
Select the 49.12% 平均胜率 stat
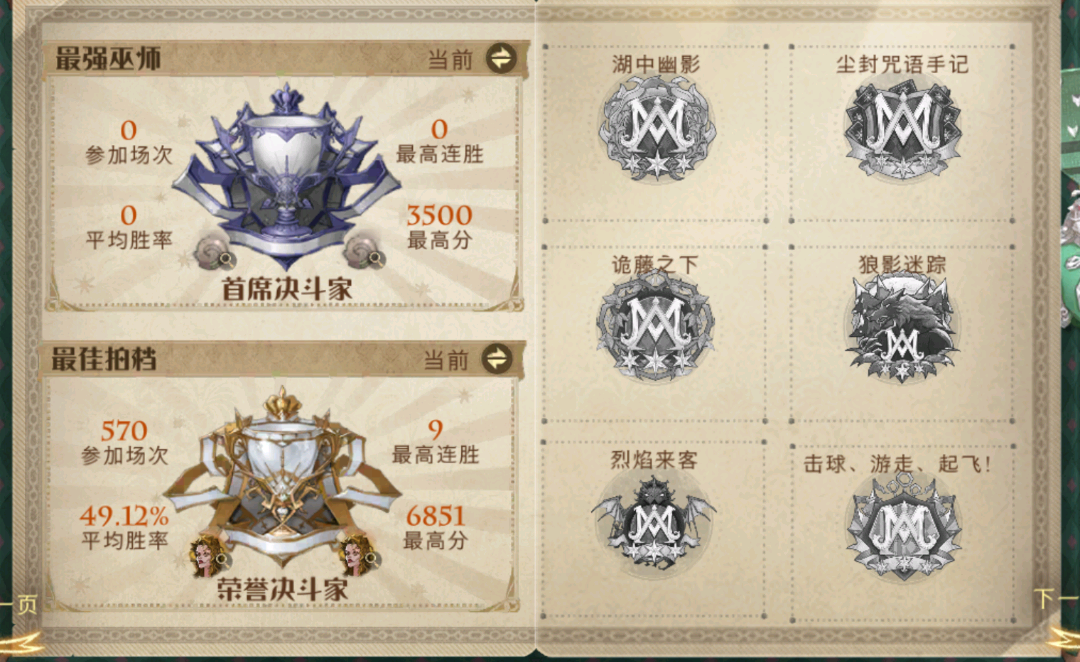[125, 527]
